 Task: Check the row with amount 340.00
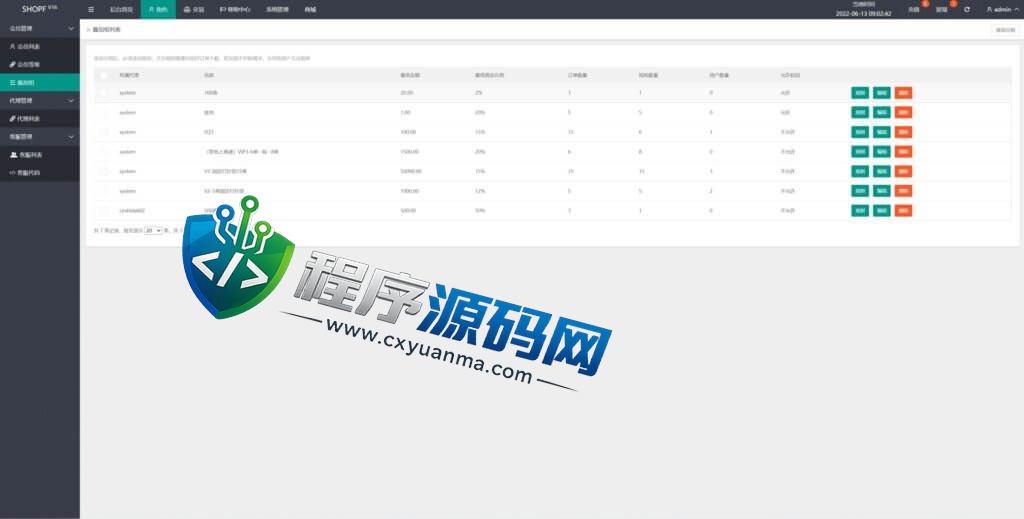(103, 132)
